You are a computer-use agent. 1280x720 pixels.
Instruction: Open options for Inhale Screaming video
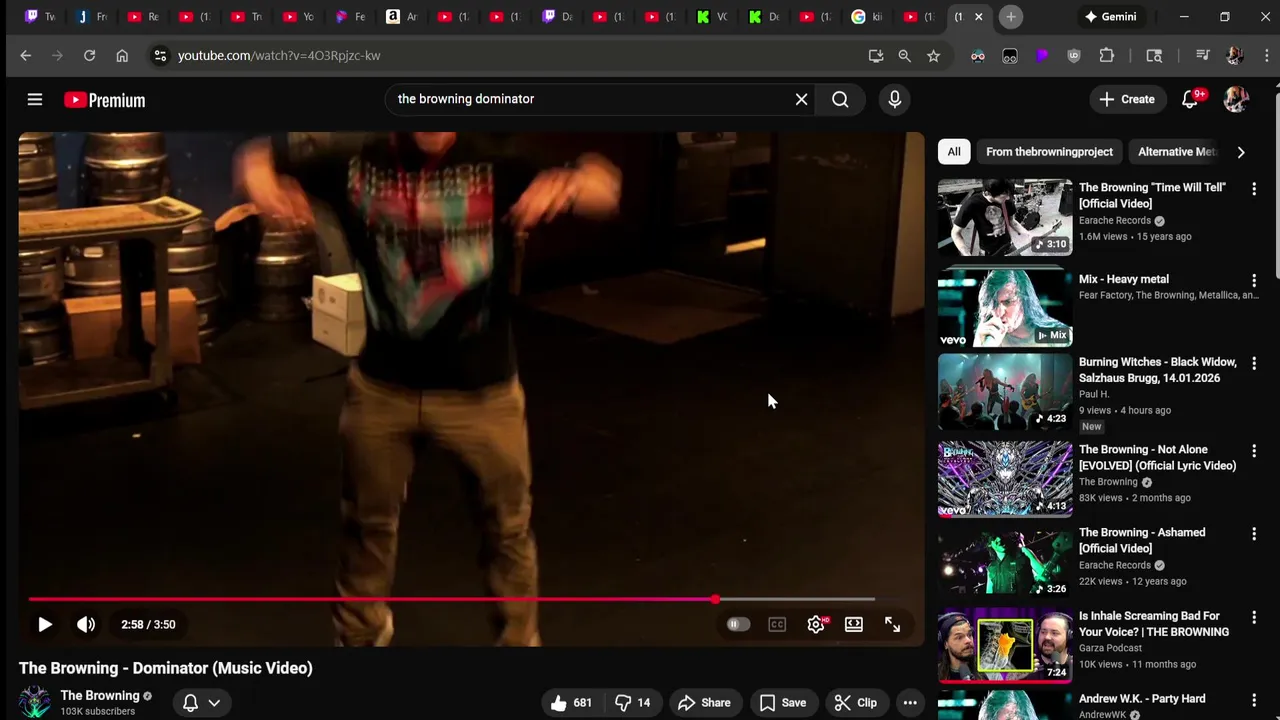[x=1254, y=617]
